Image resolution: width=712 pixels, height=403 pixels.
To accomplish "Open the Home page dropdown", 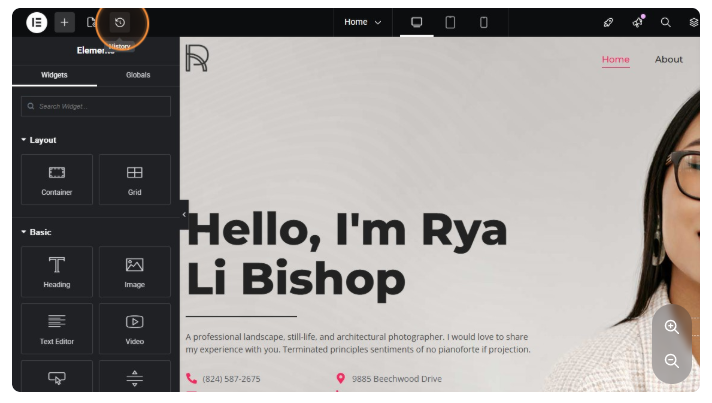I will click(362, 22).
